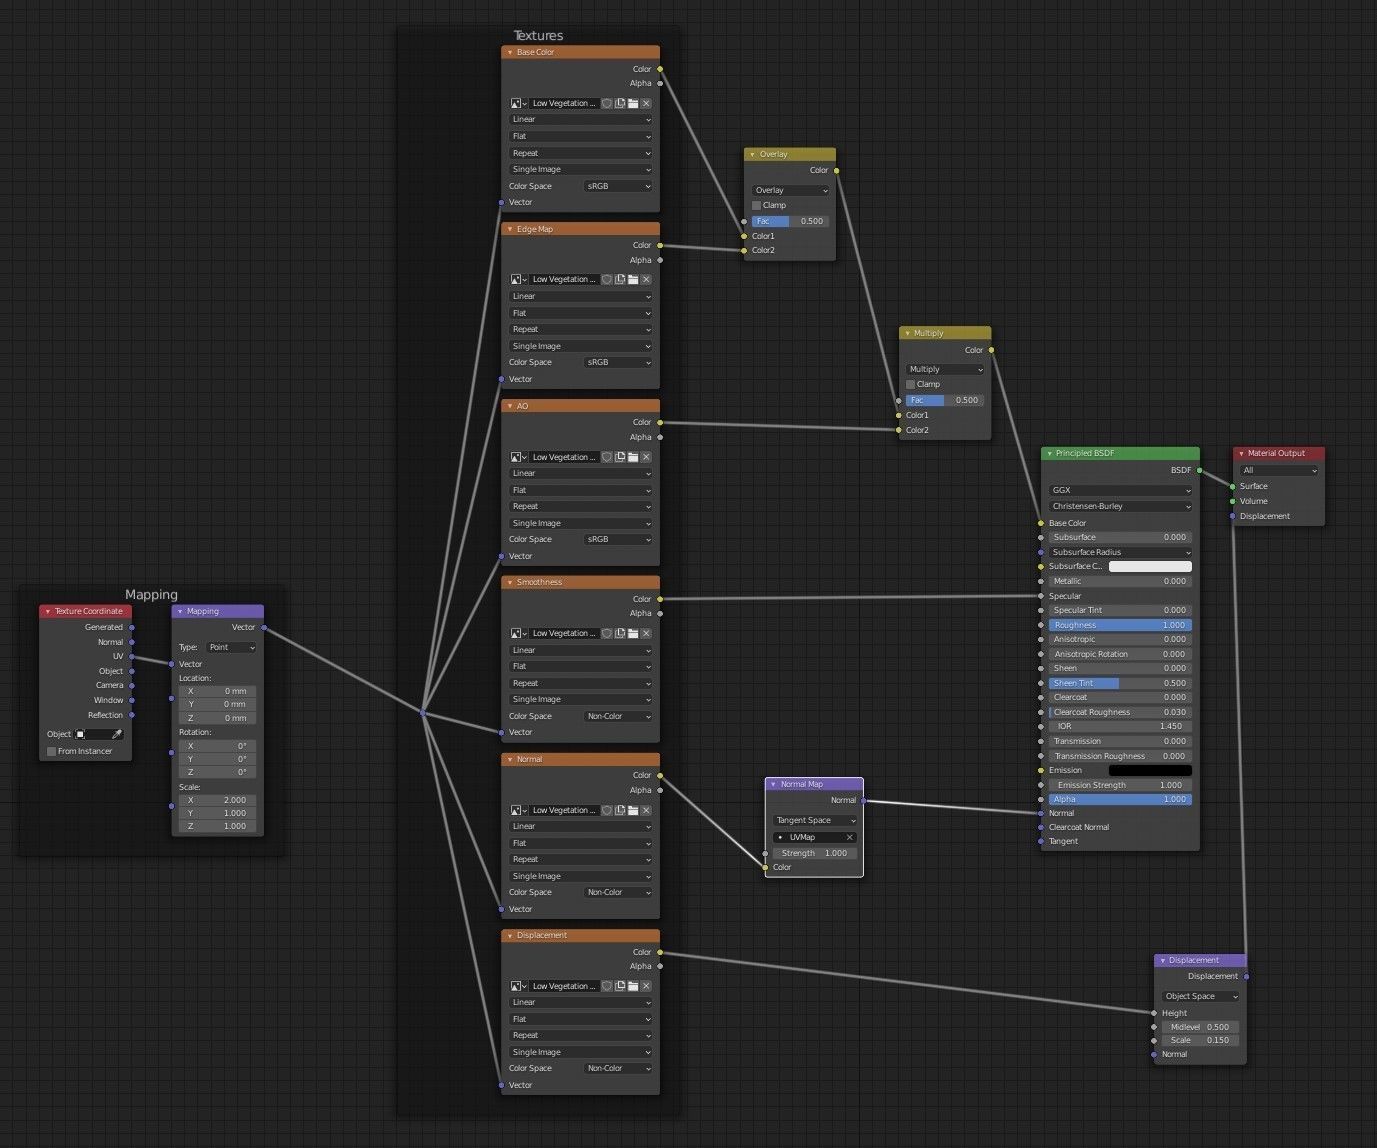Duplicate the image in Displacement texture node
Screen dimensions: 1377x1148
(x=620, y=986)
